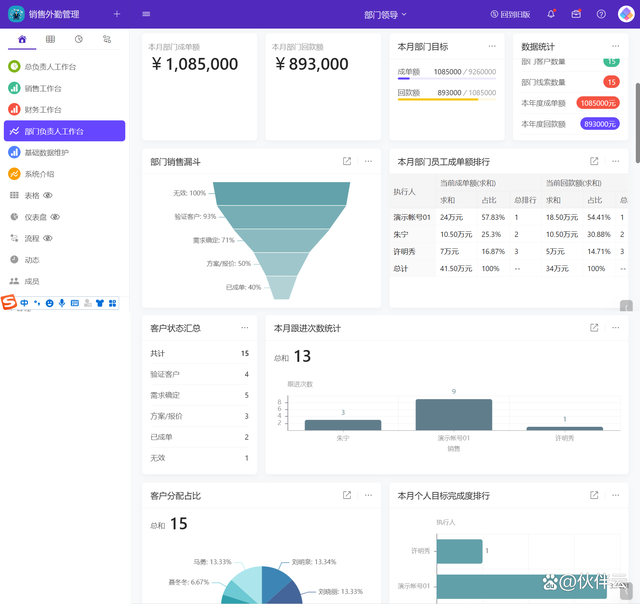
Task: Click the 销售外勤管理 app logo
Action: 16,14
